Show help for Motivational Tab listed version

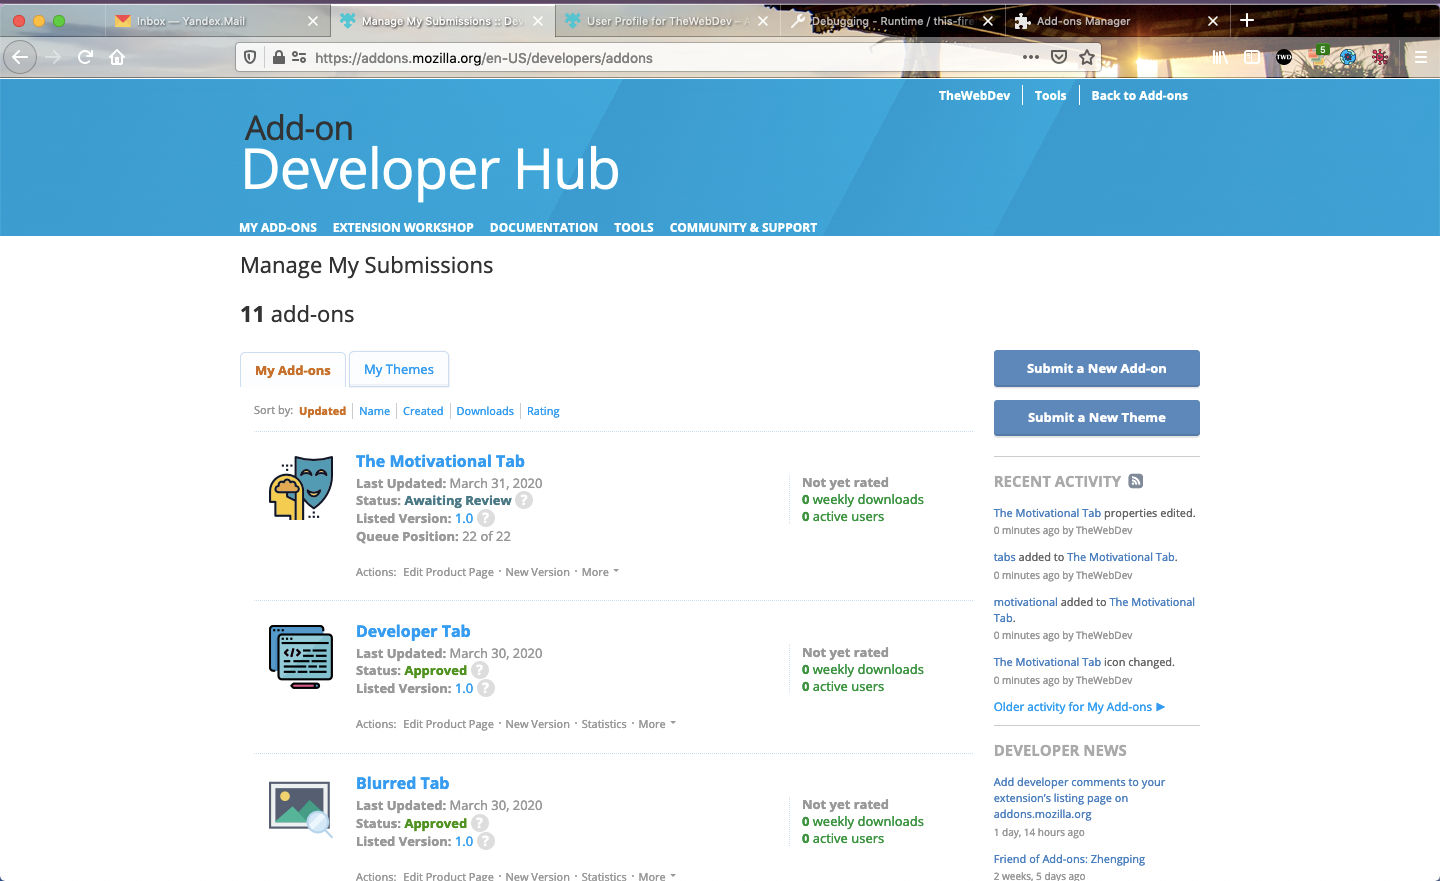pos(486,518)
